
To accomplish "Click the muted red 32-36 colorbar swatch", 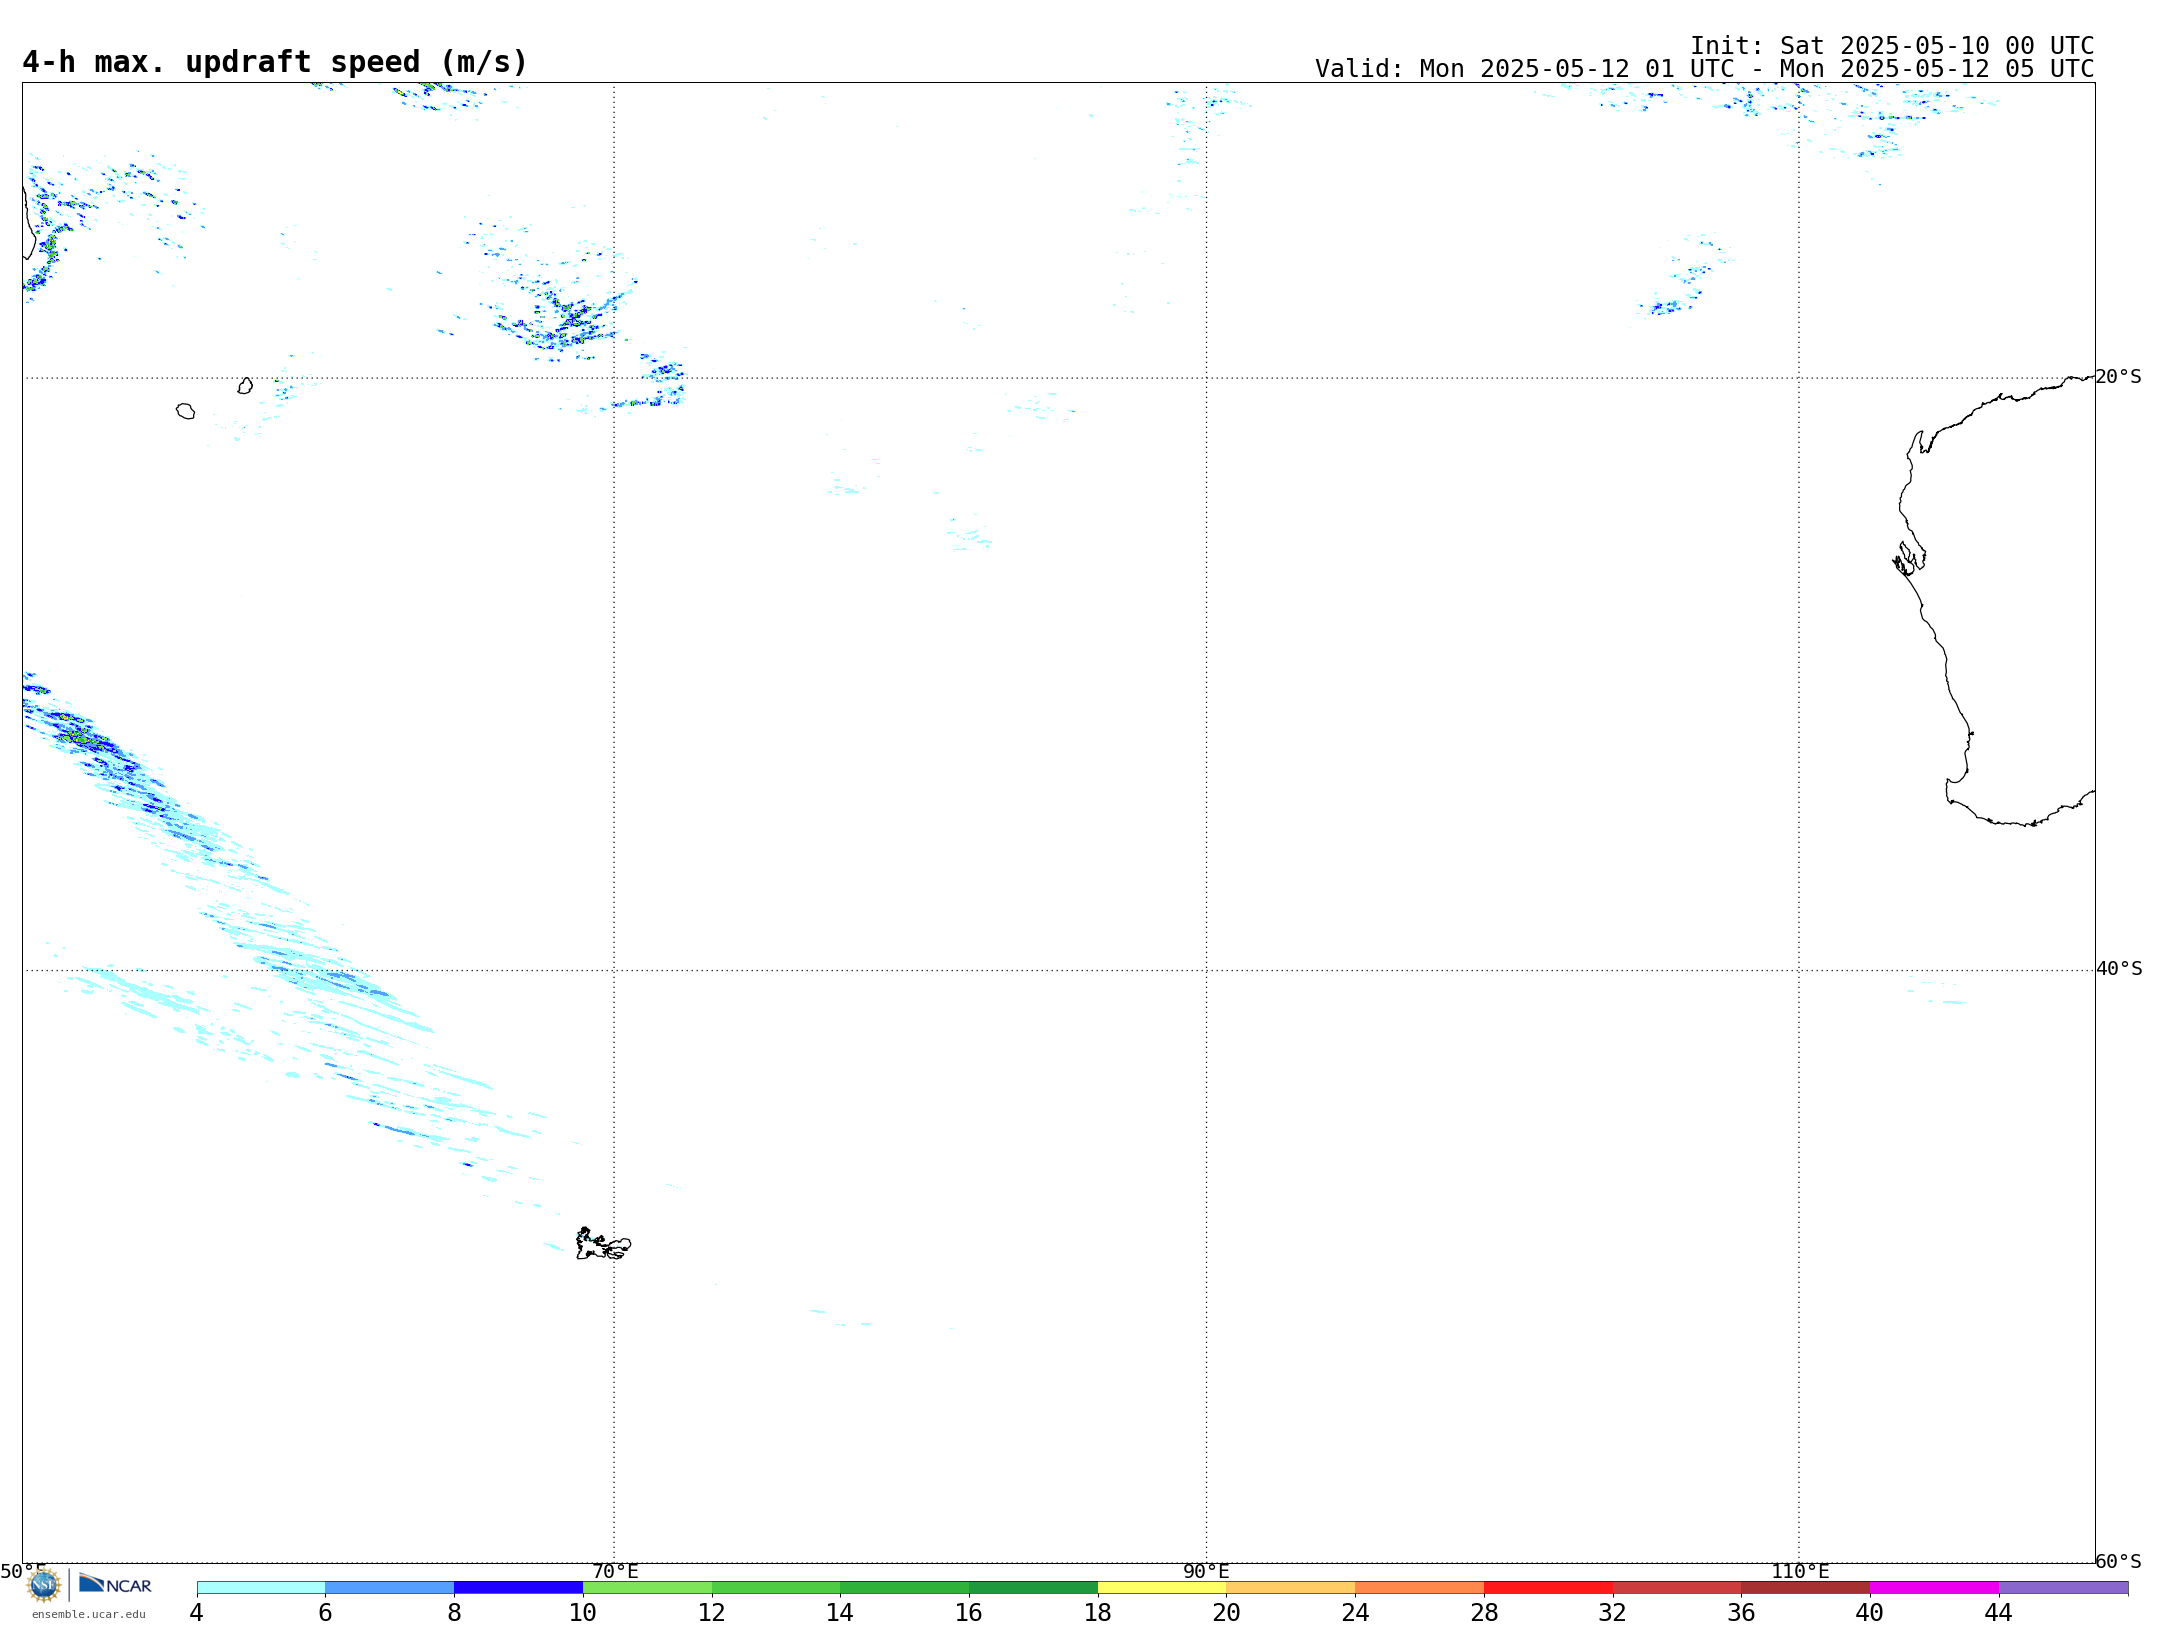I will (1677, 1588).
